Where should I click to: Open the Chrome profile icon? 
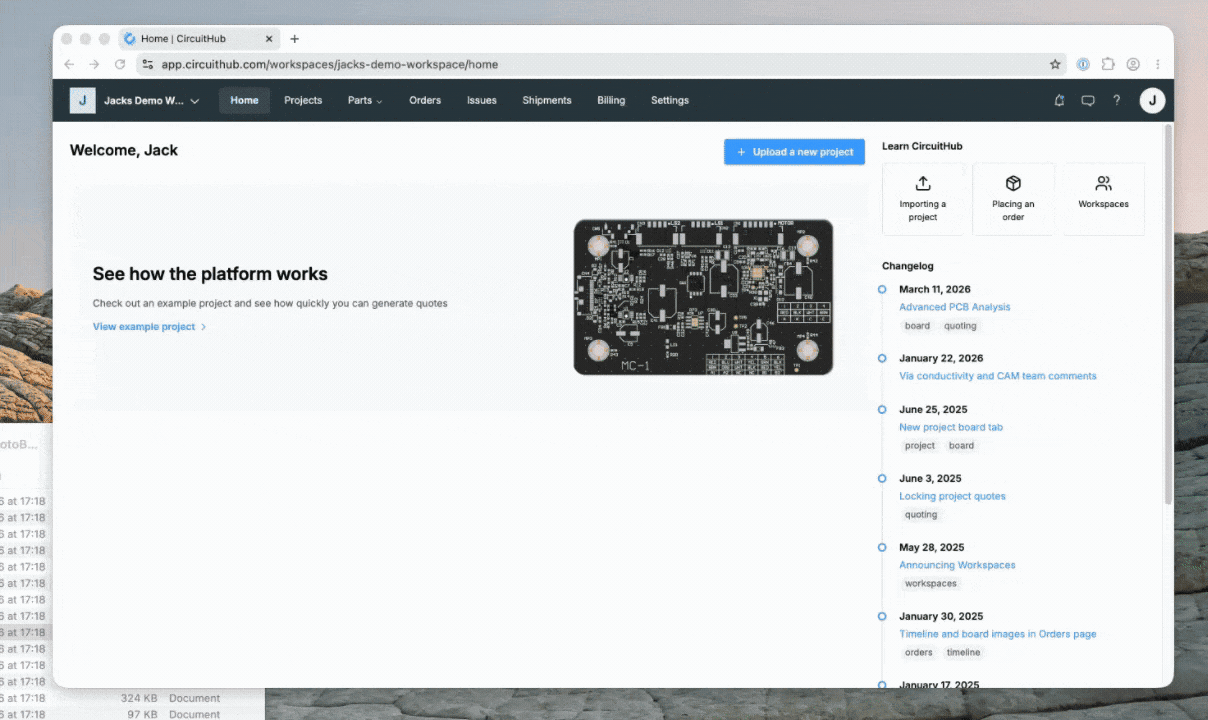coord(1133,64)
